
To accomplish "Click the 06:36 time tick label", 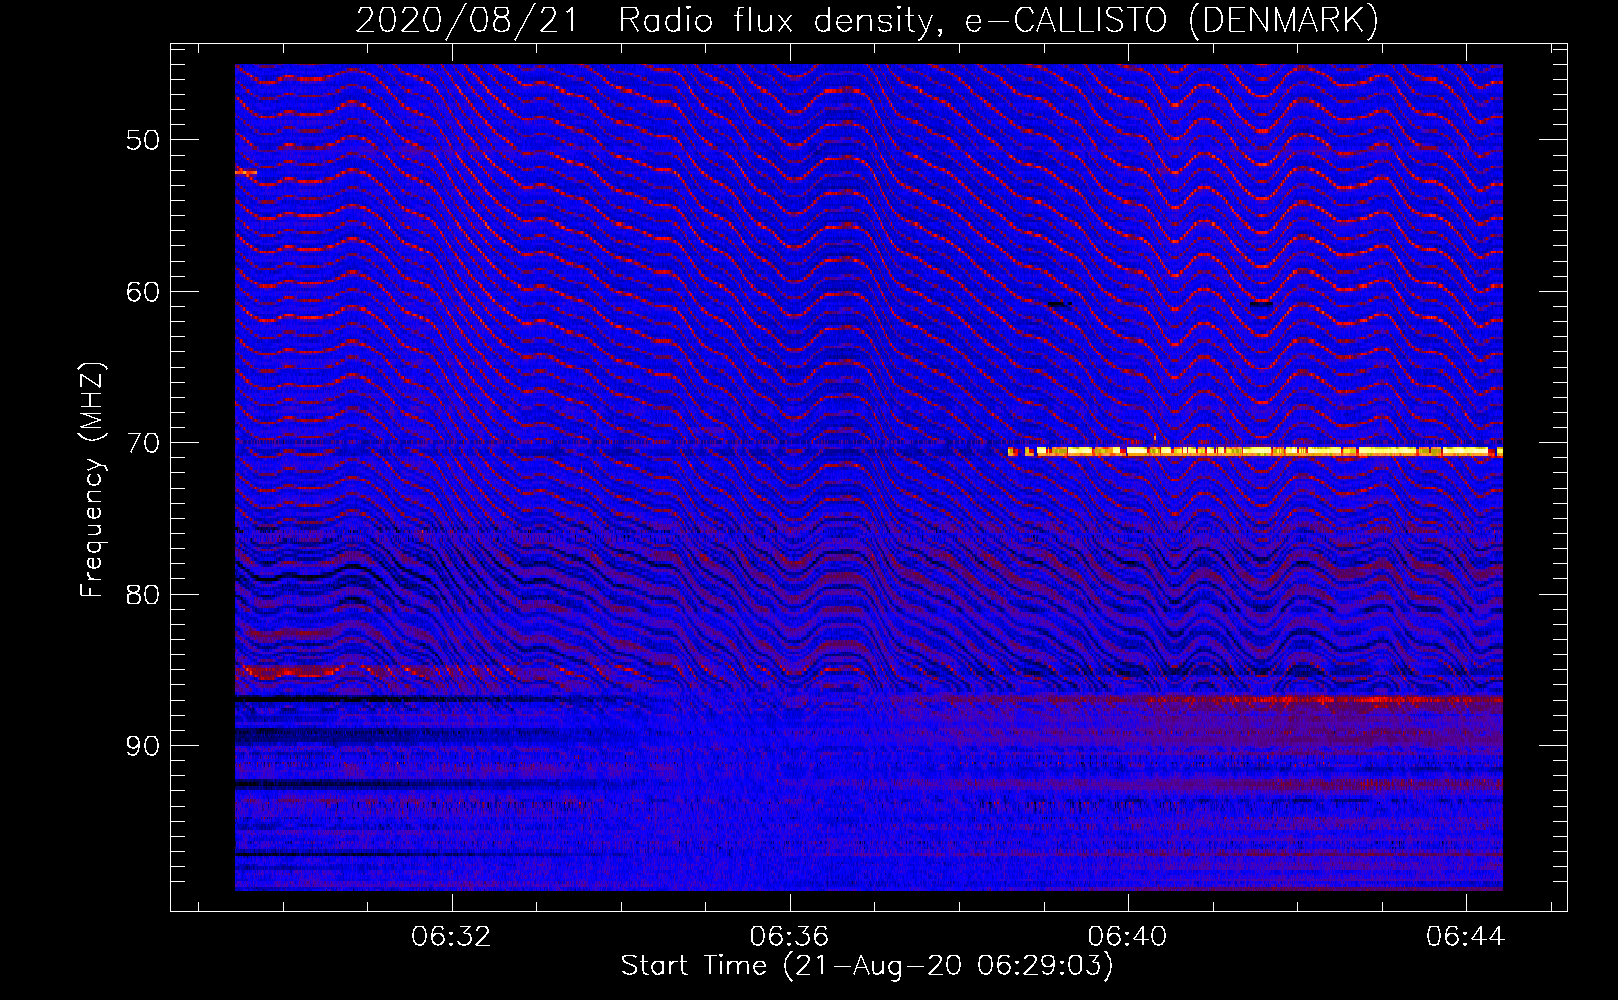I will pyautogui.click(x=790, y=937).
